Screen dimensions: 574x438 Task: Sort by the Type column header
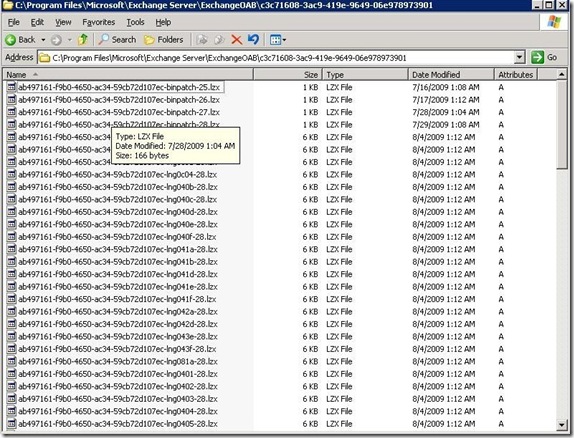[365, 75]
